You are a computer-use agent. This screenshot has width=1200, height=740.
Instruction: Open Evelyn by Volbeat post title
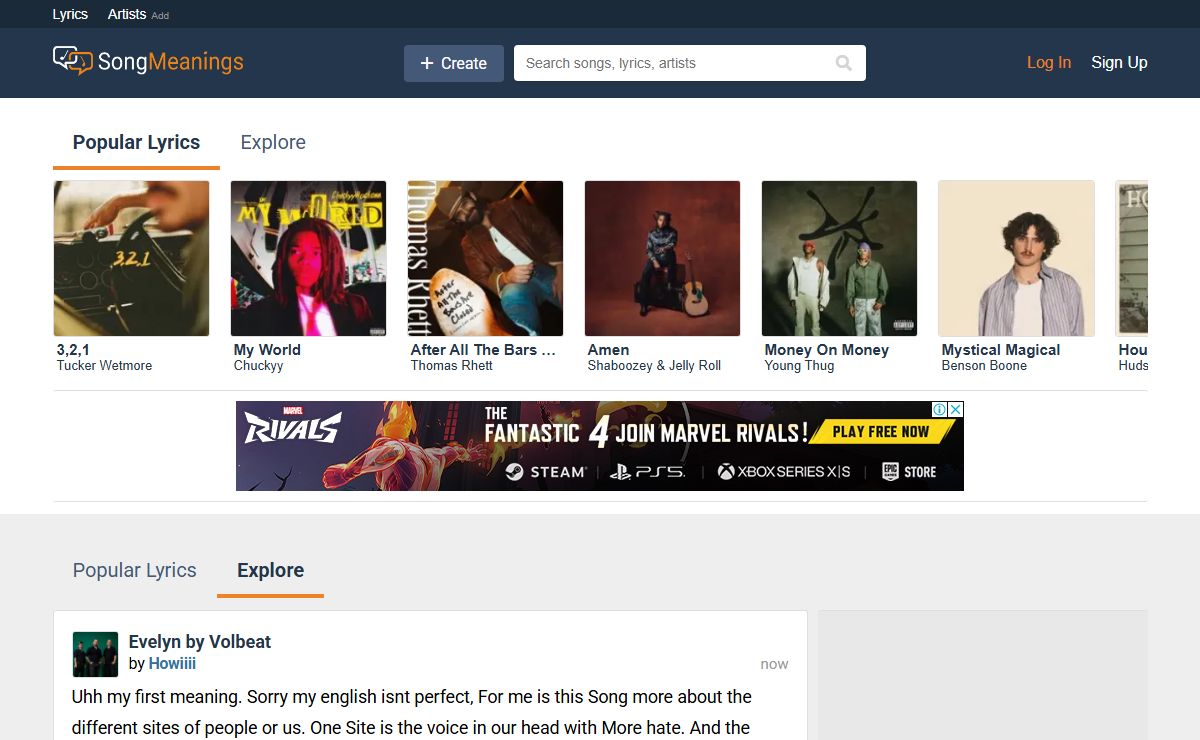[200, 642]
